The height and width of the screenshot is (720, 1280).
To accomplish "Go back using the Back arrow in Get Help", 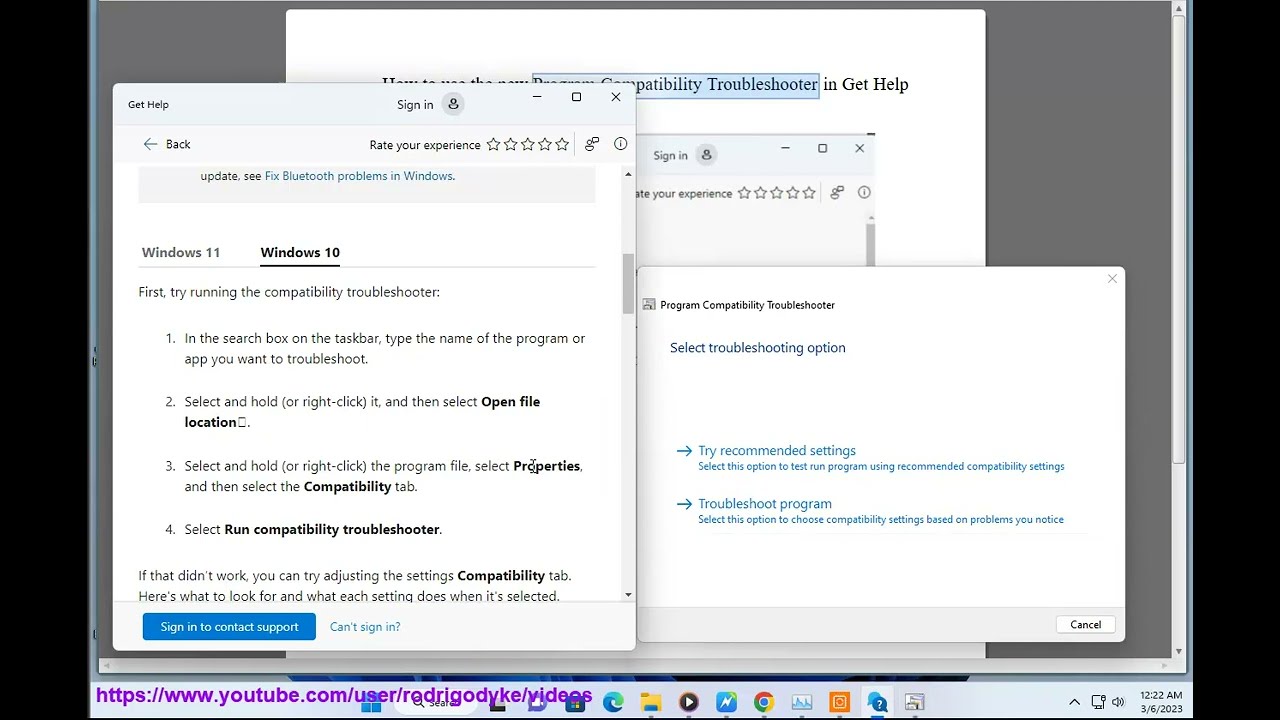I will coord(150,144).
